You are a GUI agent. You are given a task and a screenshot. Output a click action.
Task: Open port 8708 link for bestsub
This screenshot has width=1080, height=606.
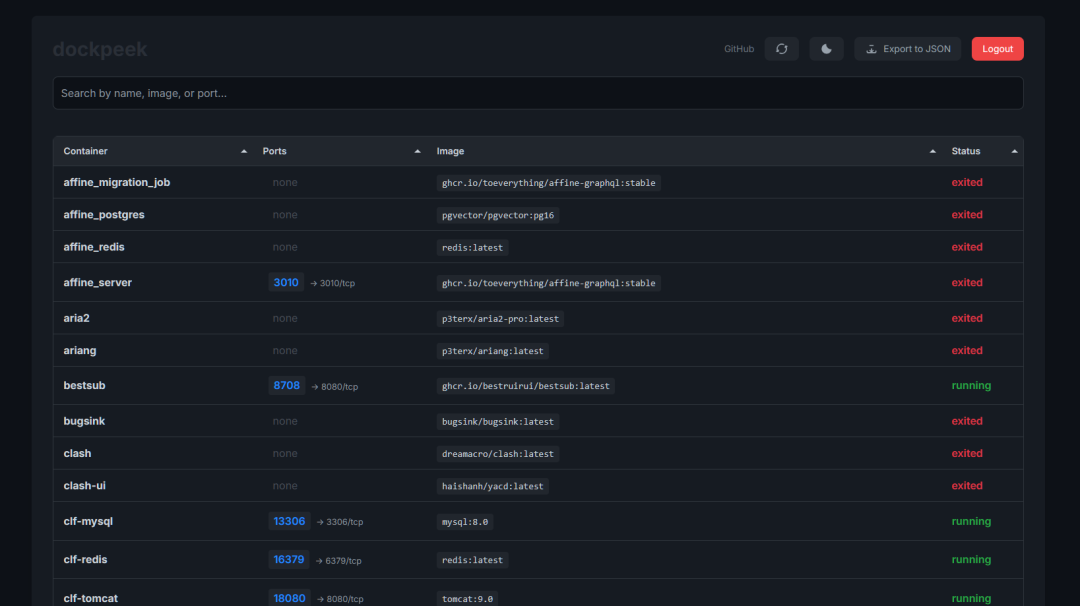click(x=287, y=386)
